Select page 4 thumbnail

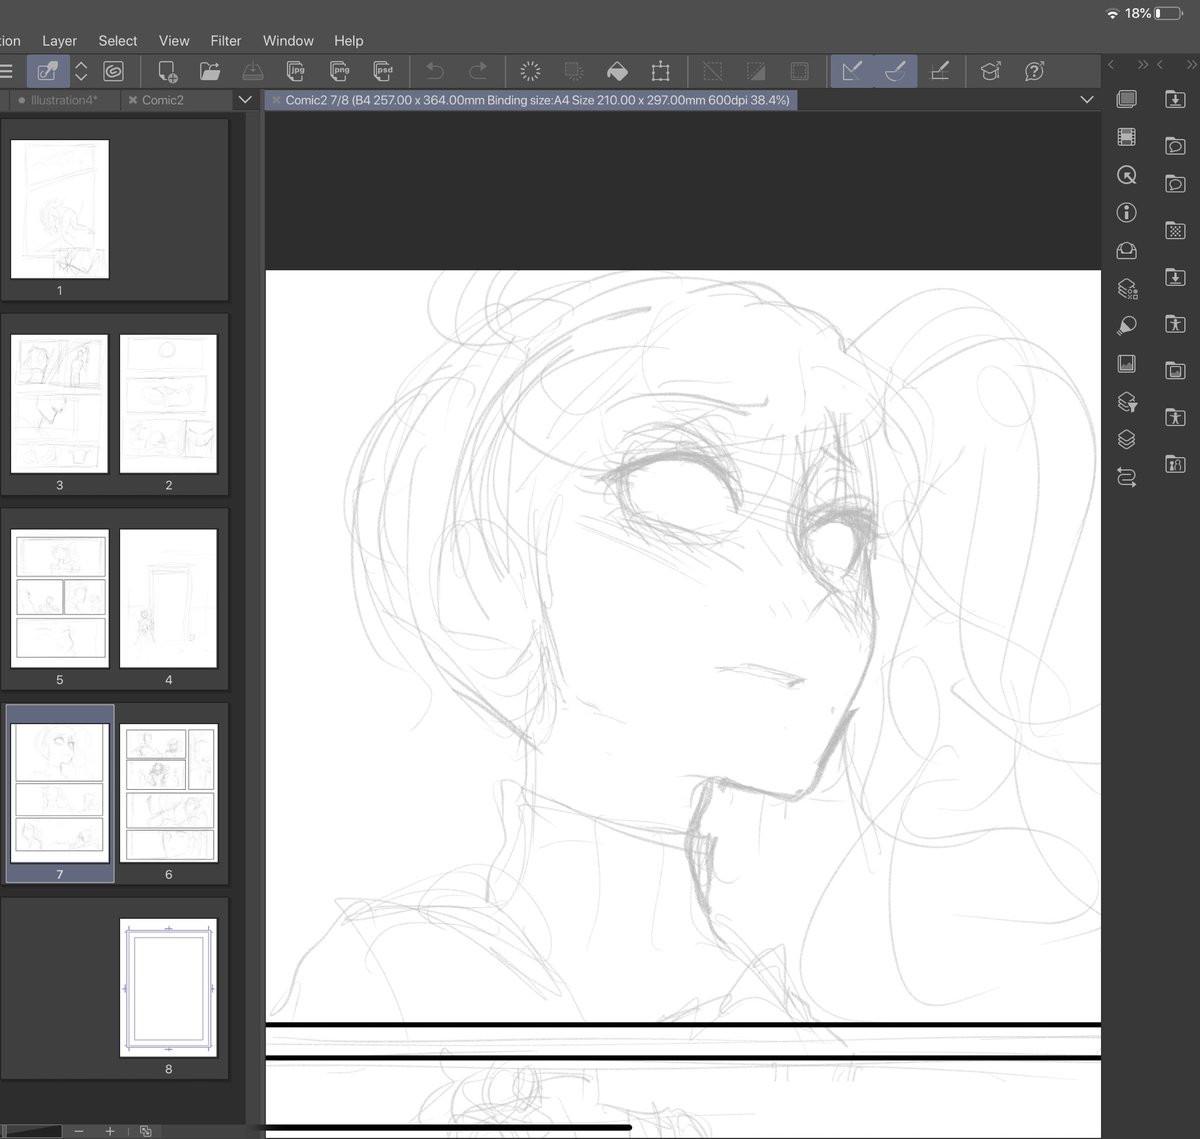coord(168,599)
